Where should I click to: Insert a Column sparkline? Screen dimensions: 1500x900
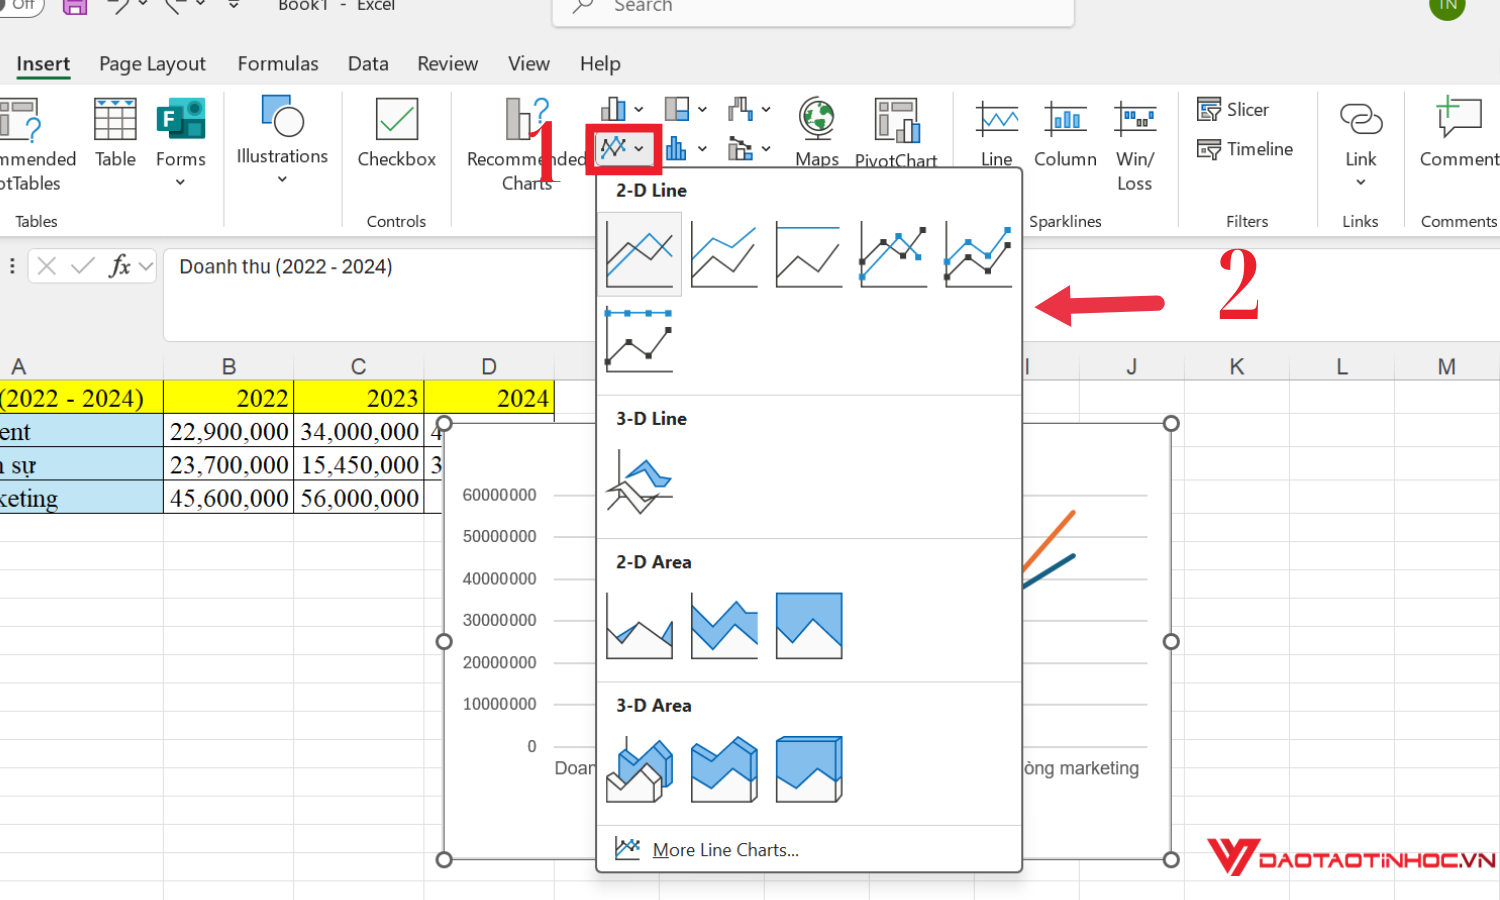point(1065,133)
